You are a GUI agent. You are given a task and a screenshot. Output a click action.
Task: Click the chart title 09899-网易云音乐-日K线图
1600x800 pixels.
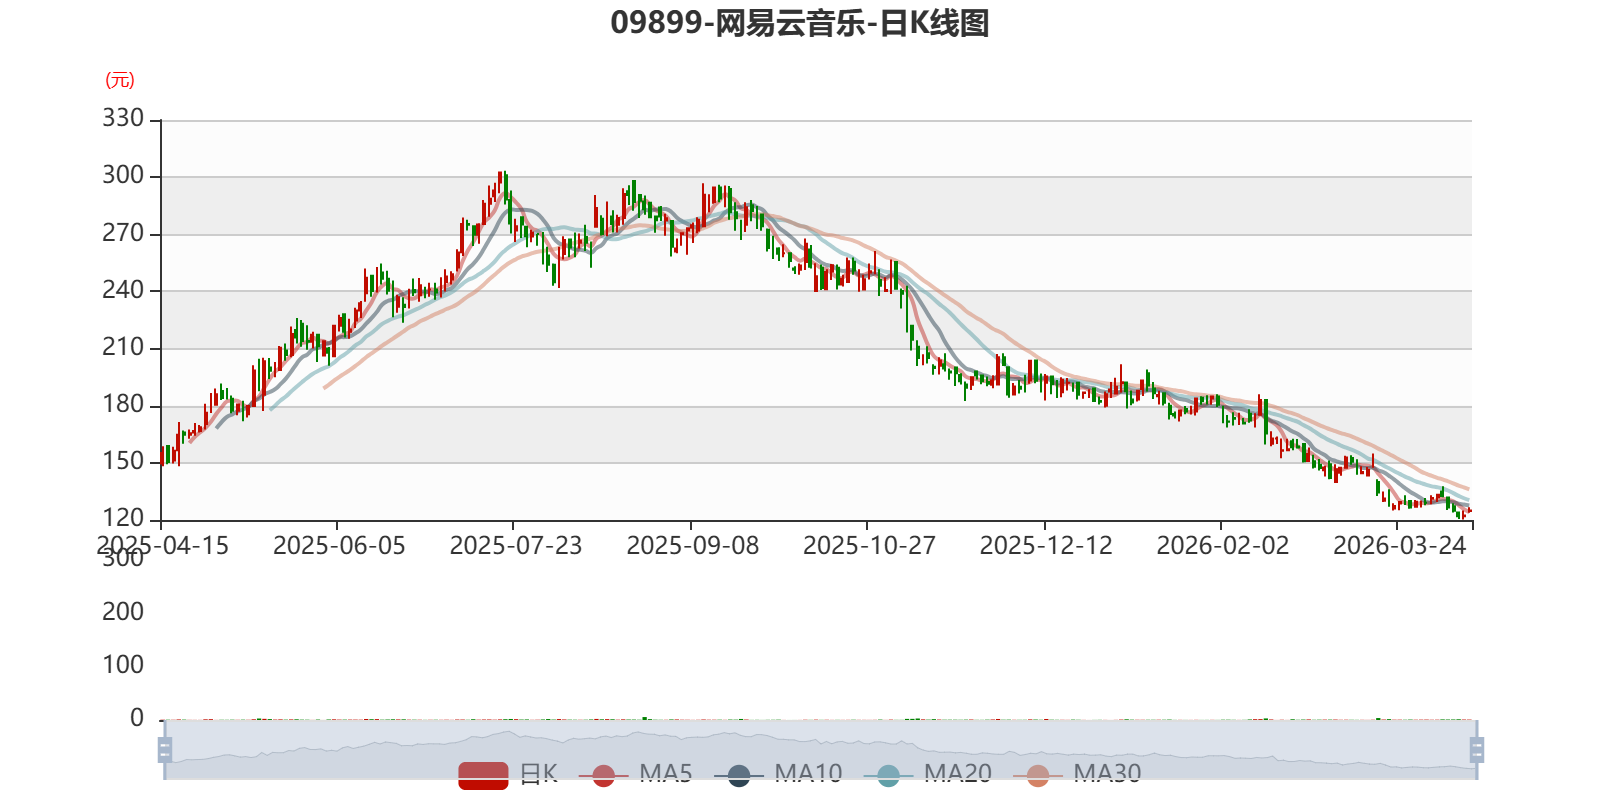800,22
